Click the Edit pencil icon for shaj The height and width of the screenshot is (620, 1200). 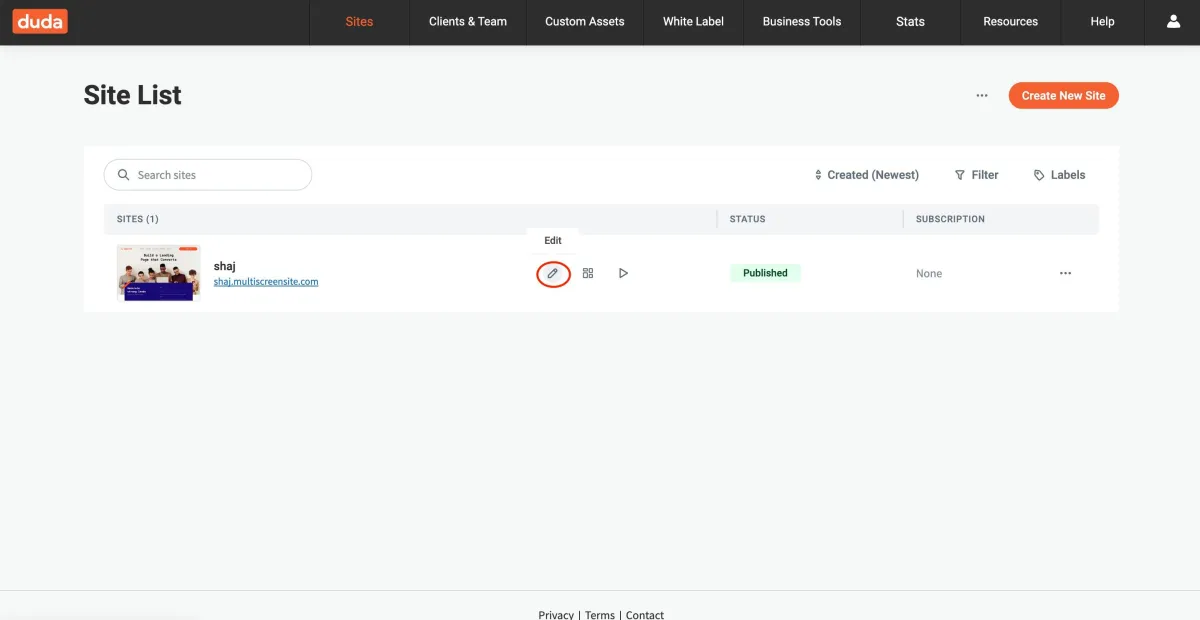[553, 273]
